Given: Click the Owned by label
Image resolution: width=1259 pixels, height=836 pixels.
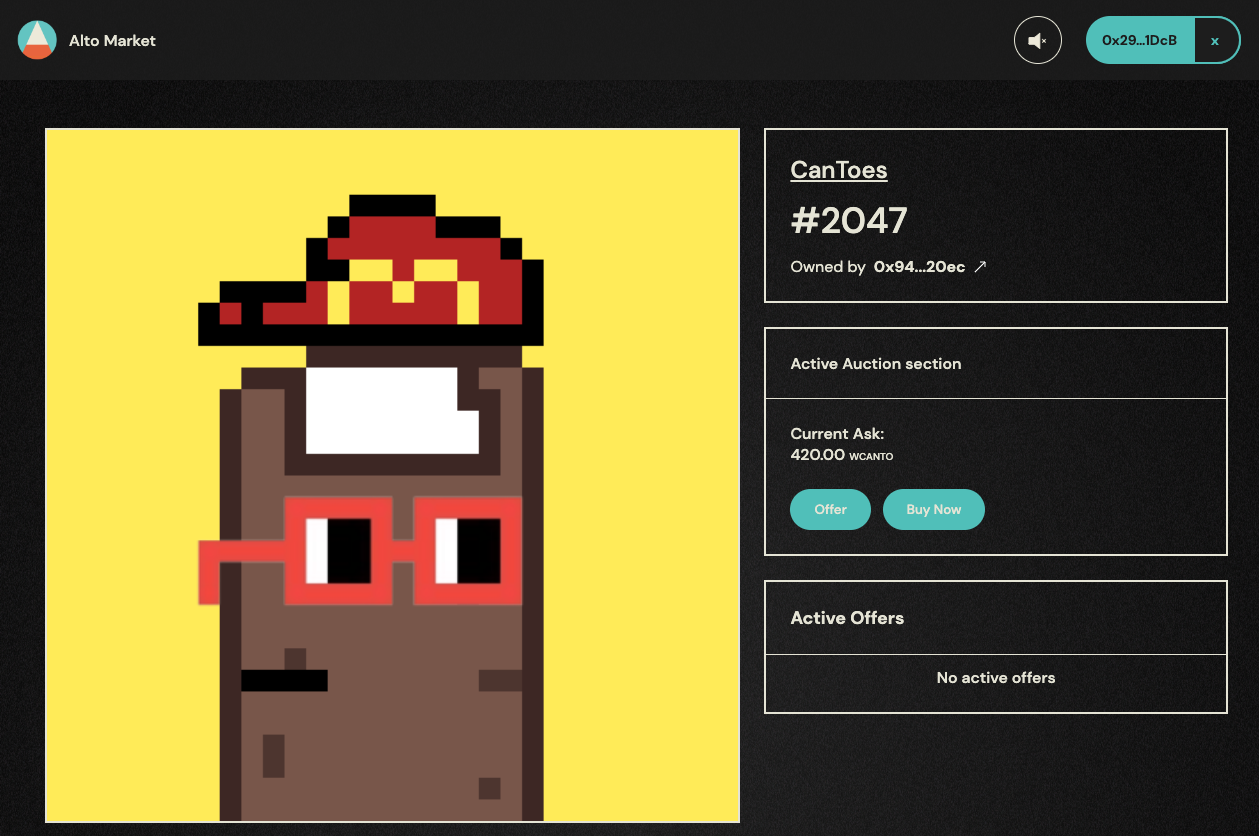Looking at the screenshot, I should pos(827,267).
